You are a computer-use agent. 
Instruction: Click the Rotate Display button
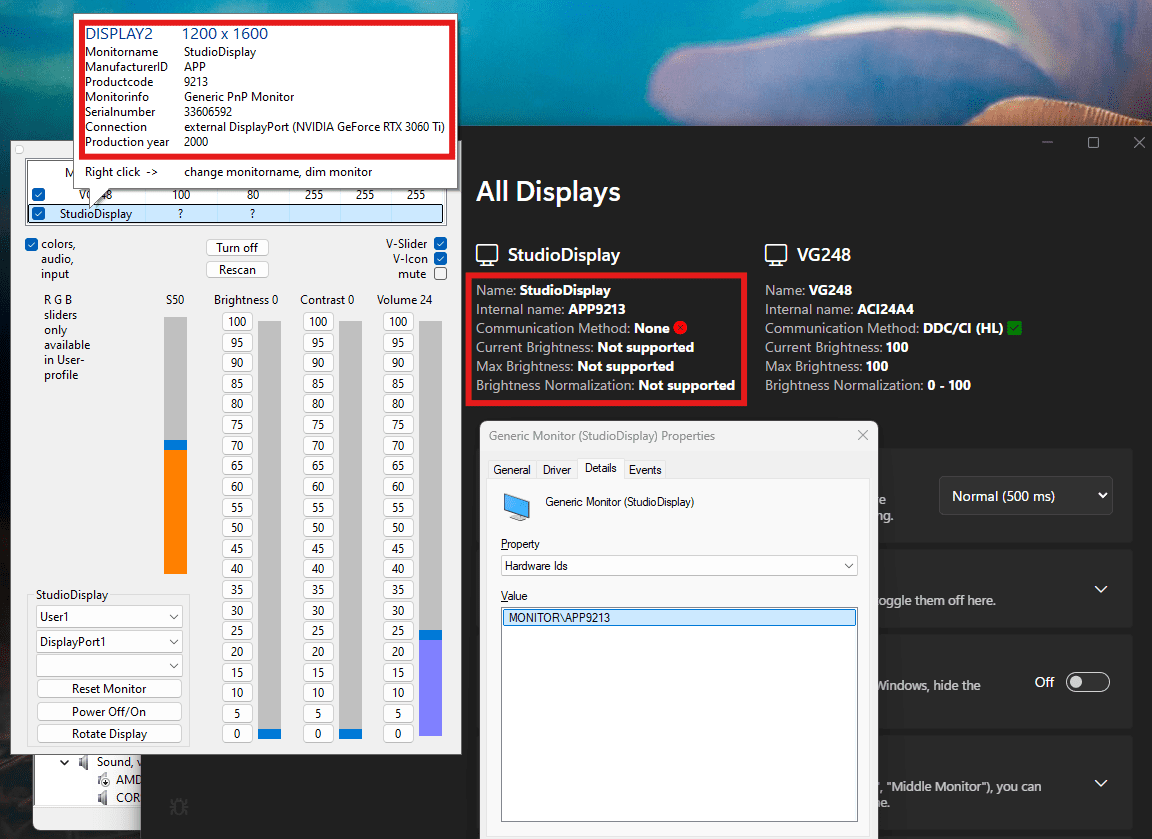pyautogui.click(x=109, y=734)
